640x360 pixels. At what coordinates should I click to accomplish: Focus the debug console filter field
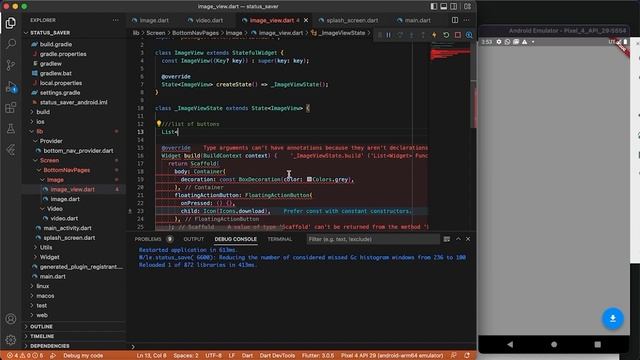[373, 239]
